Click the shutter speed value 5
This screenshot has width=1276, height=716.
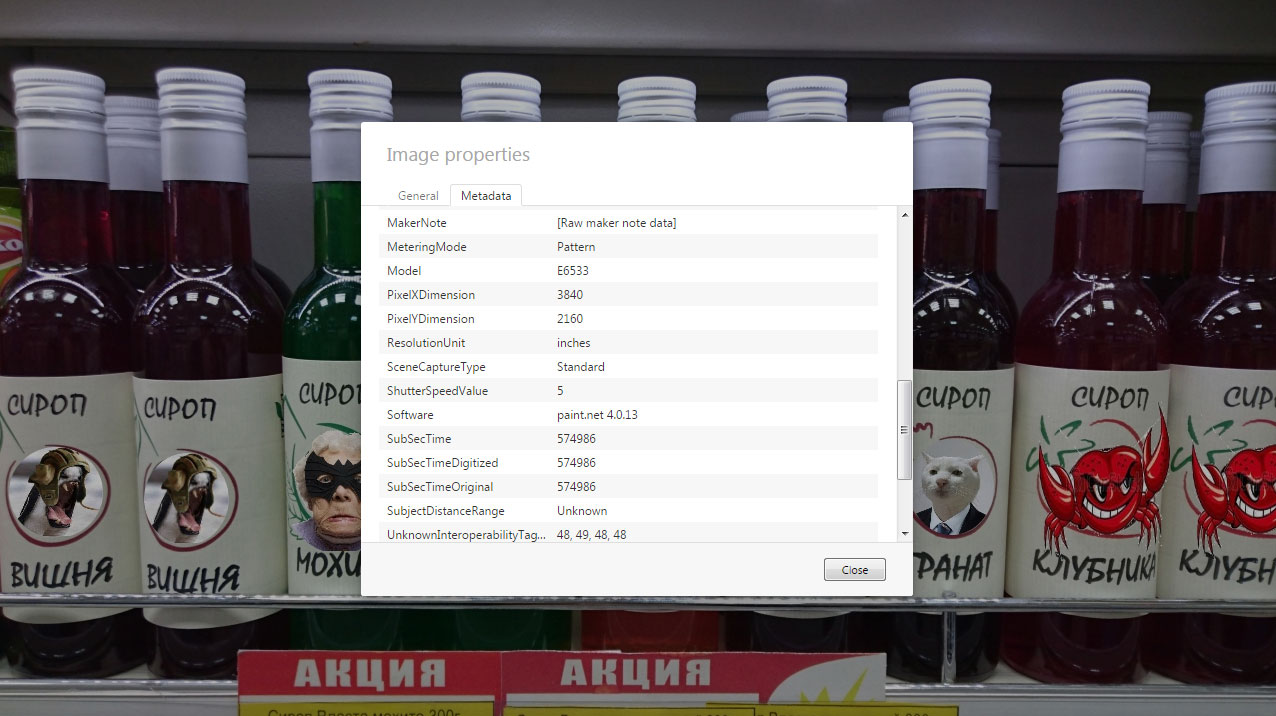(560, 391)
